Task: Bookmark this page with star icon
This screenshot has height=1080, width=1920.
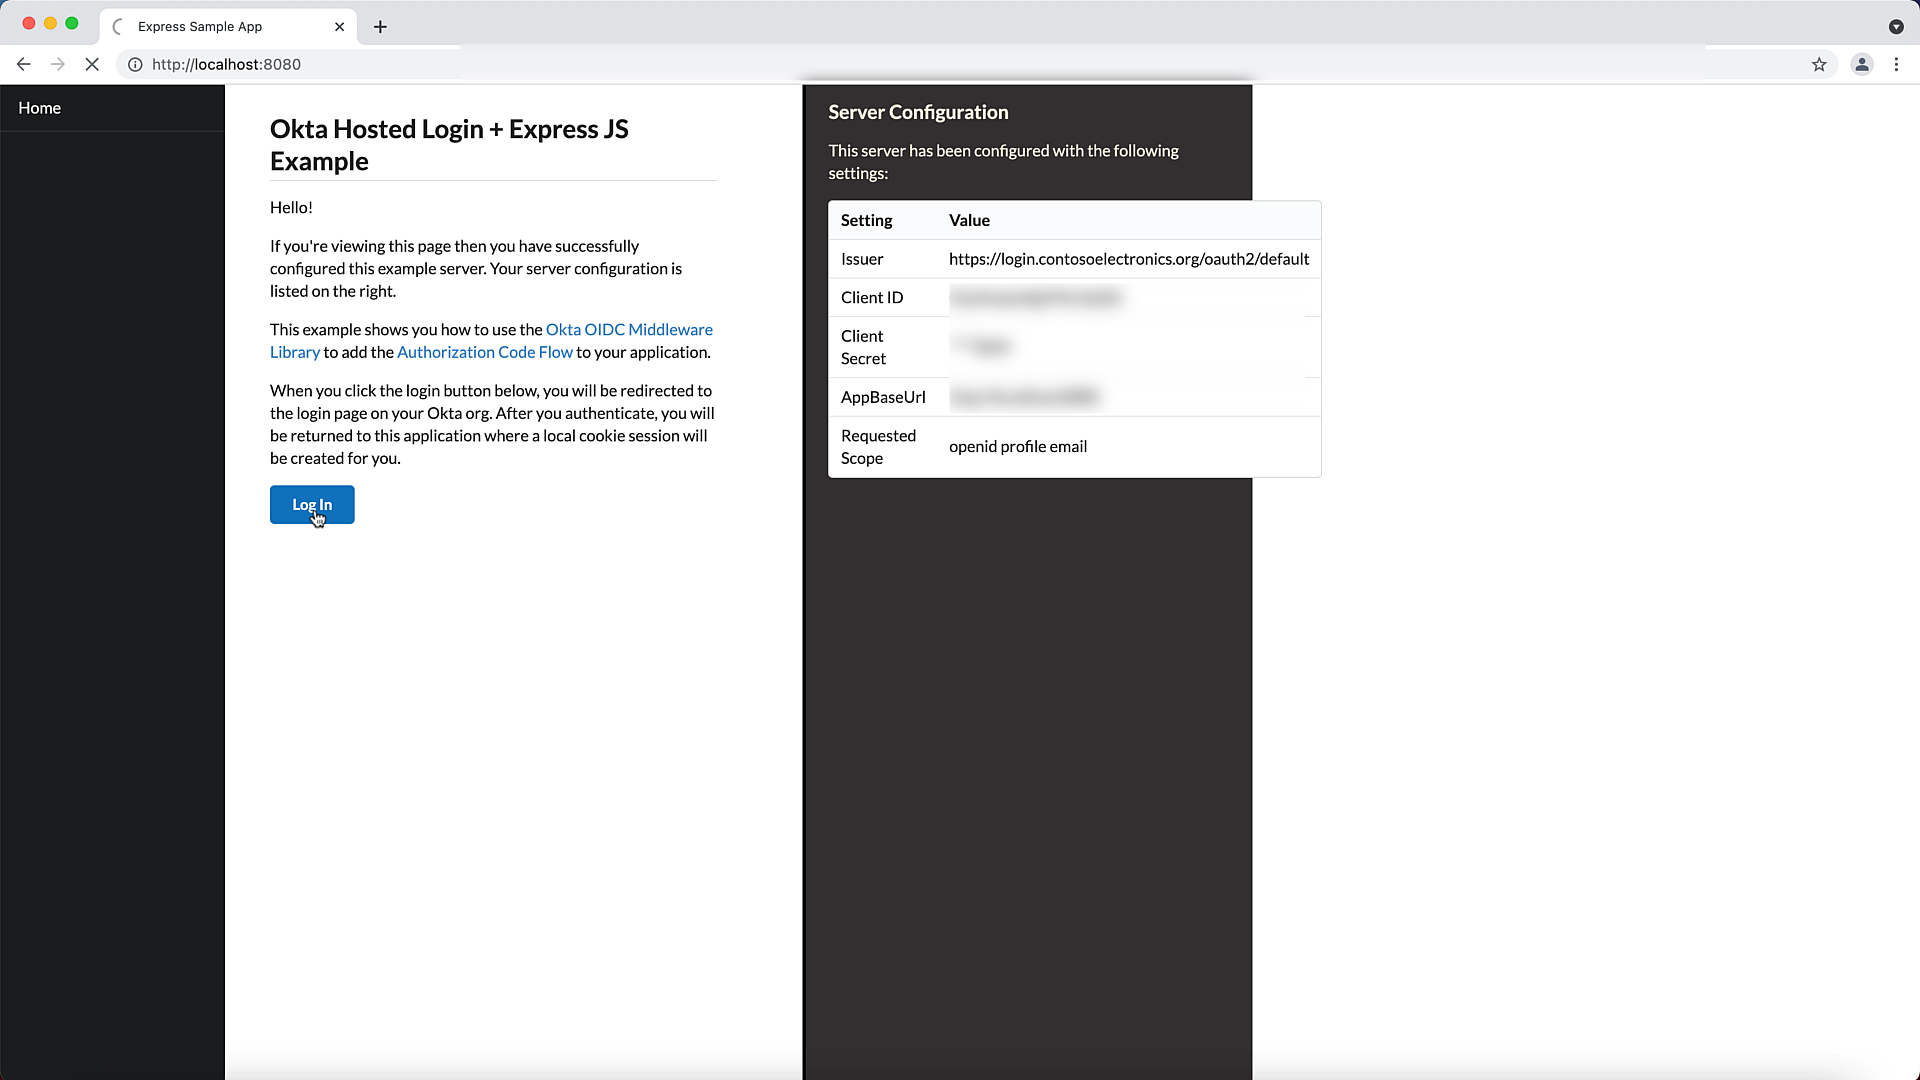Action: tap(1819, 64)
